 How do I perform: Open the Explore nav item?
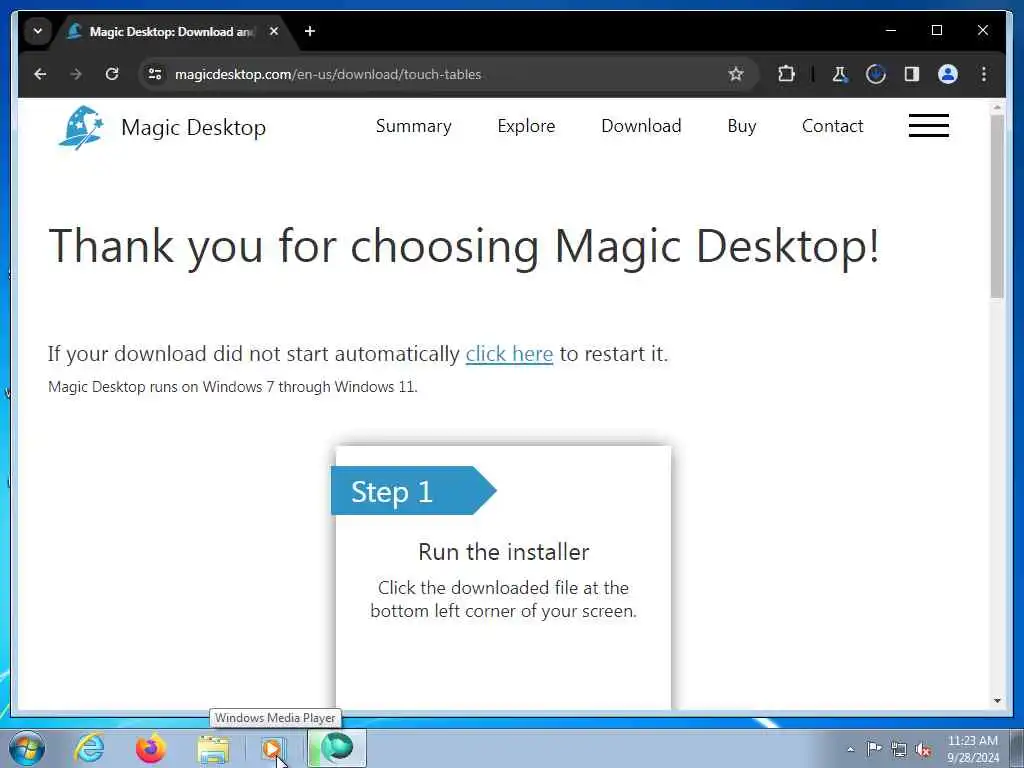[526, 126]
